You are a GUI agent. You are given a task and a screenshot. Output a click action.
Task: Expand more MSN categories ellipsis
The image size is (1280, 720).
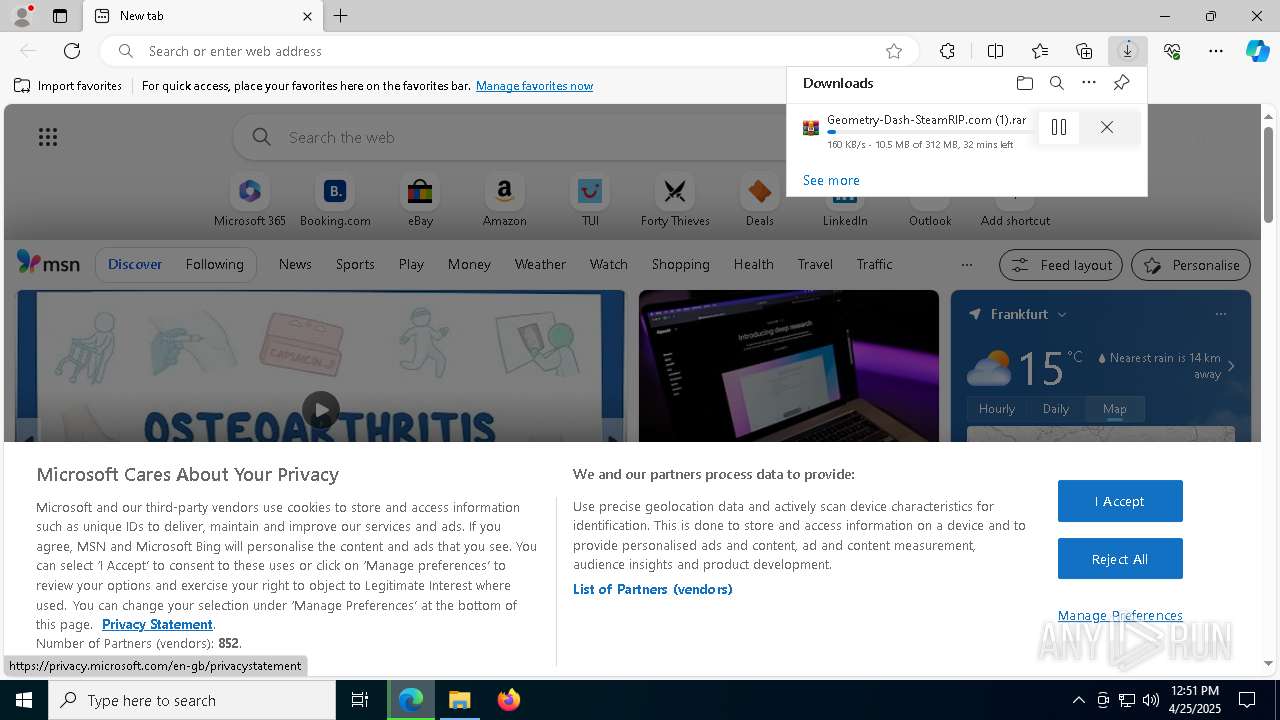click(966, 265)
